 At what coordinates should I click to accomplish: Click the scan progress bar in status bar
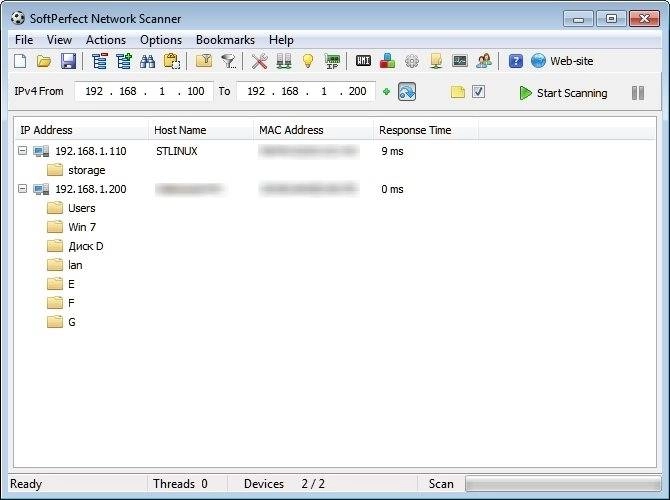[x=563, y=484]
